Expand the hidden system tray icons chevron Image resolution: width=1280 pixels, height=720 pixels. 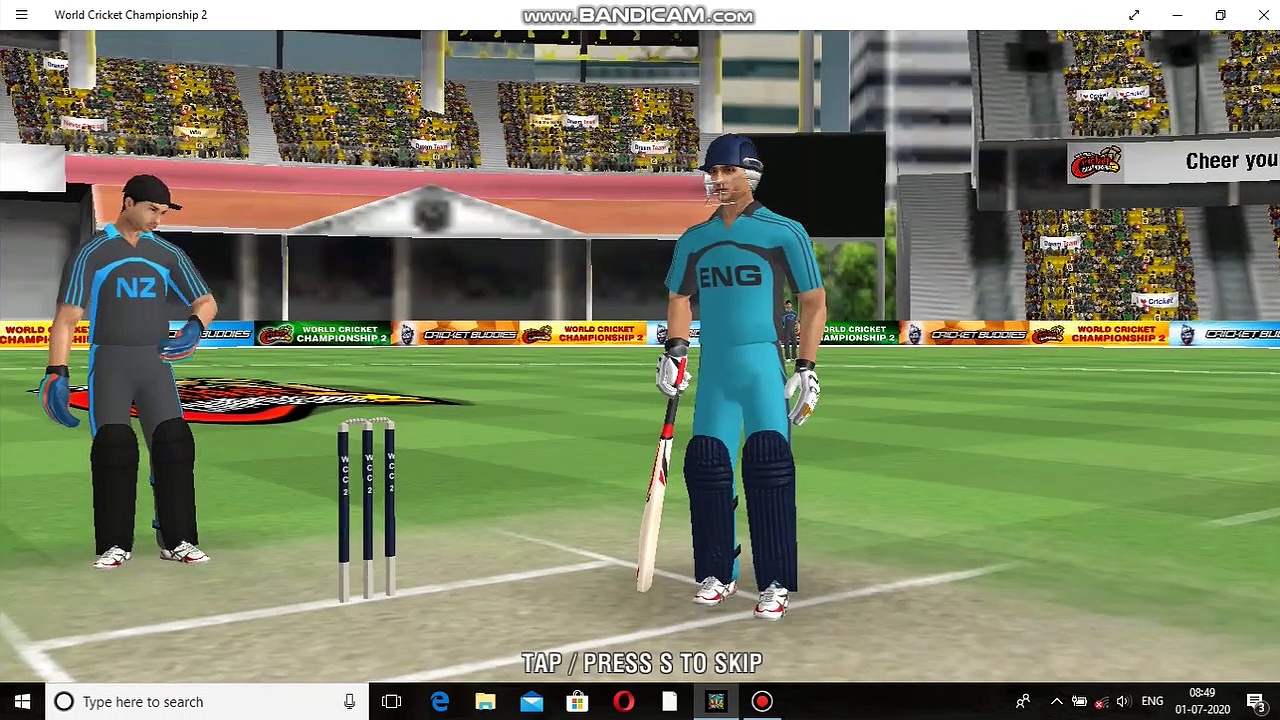coord(1056,701)
